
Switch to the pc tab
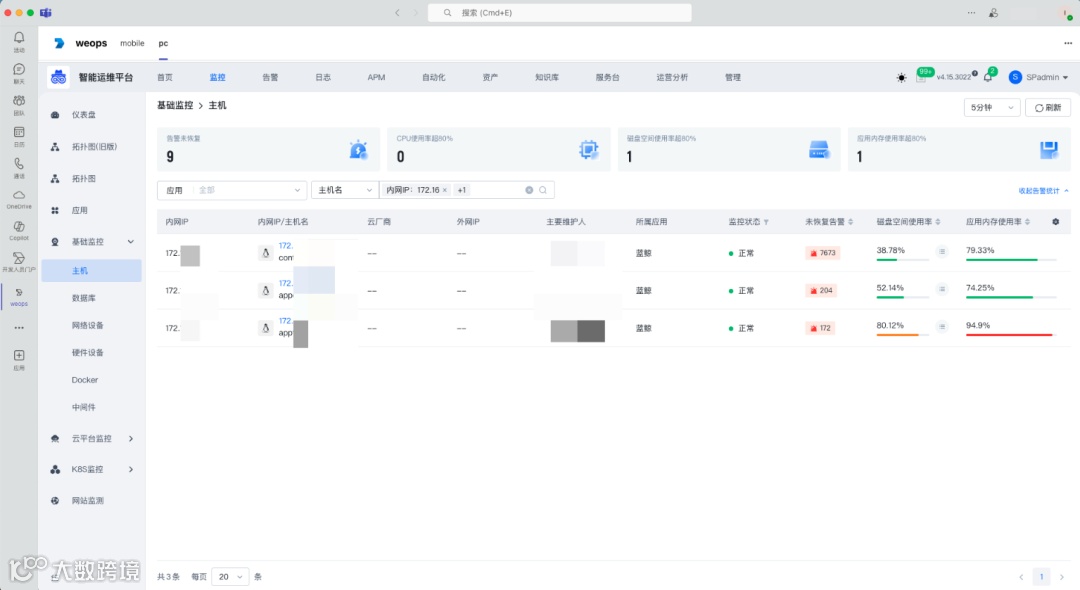pos(163,43)
